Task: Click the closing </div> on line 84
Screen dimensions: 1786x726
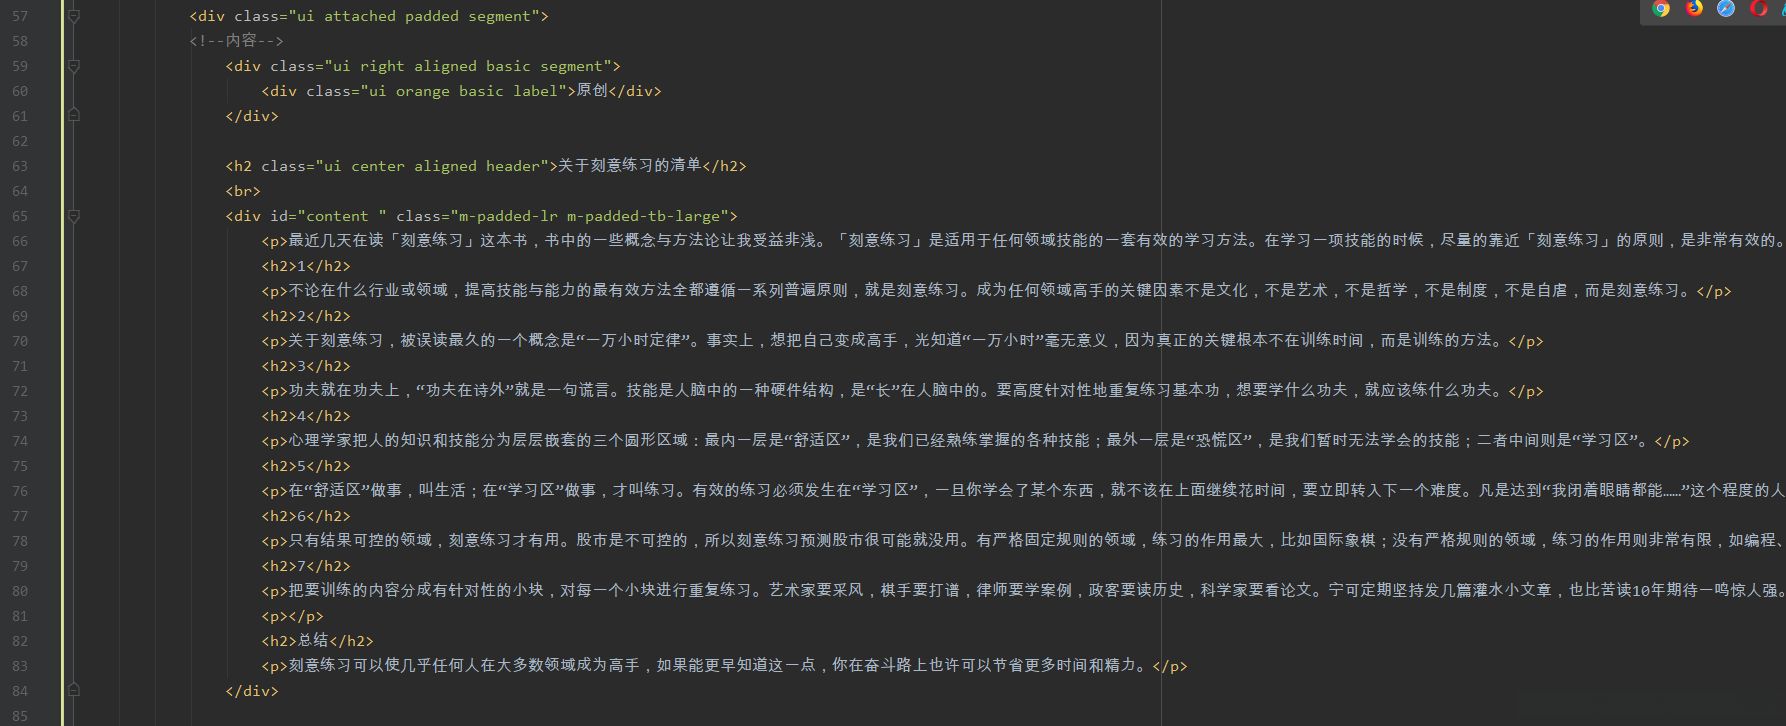Action: pyautogui.click(x=252, y=691)
